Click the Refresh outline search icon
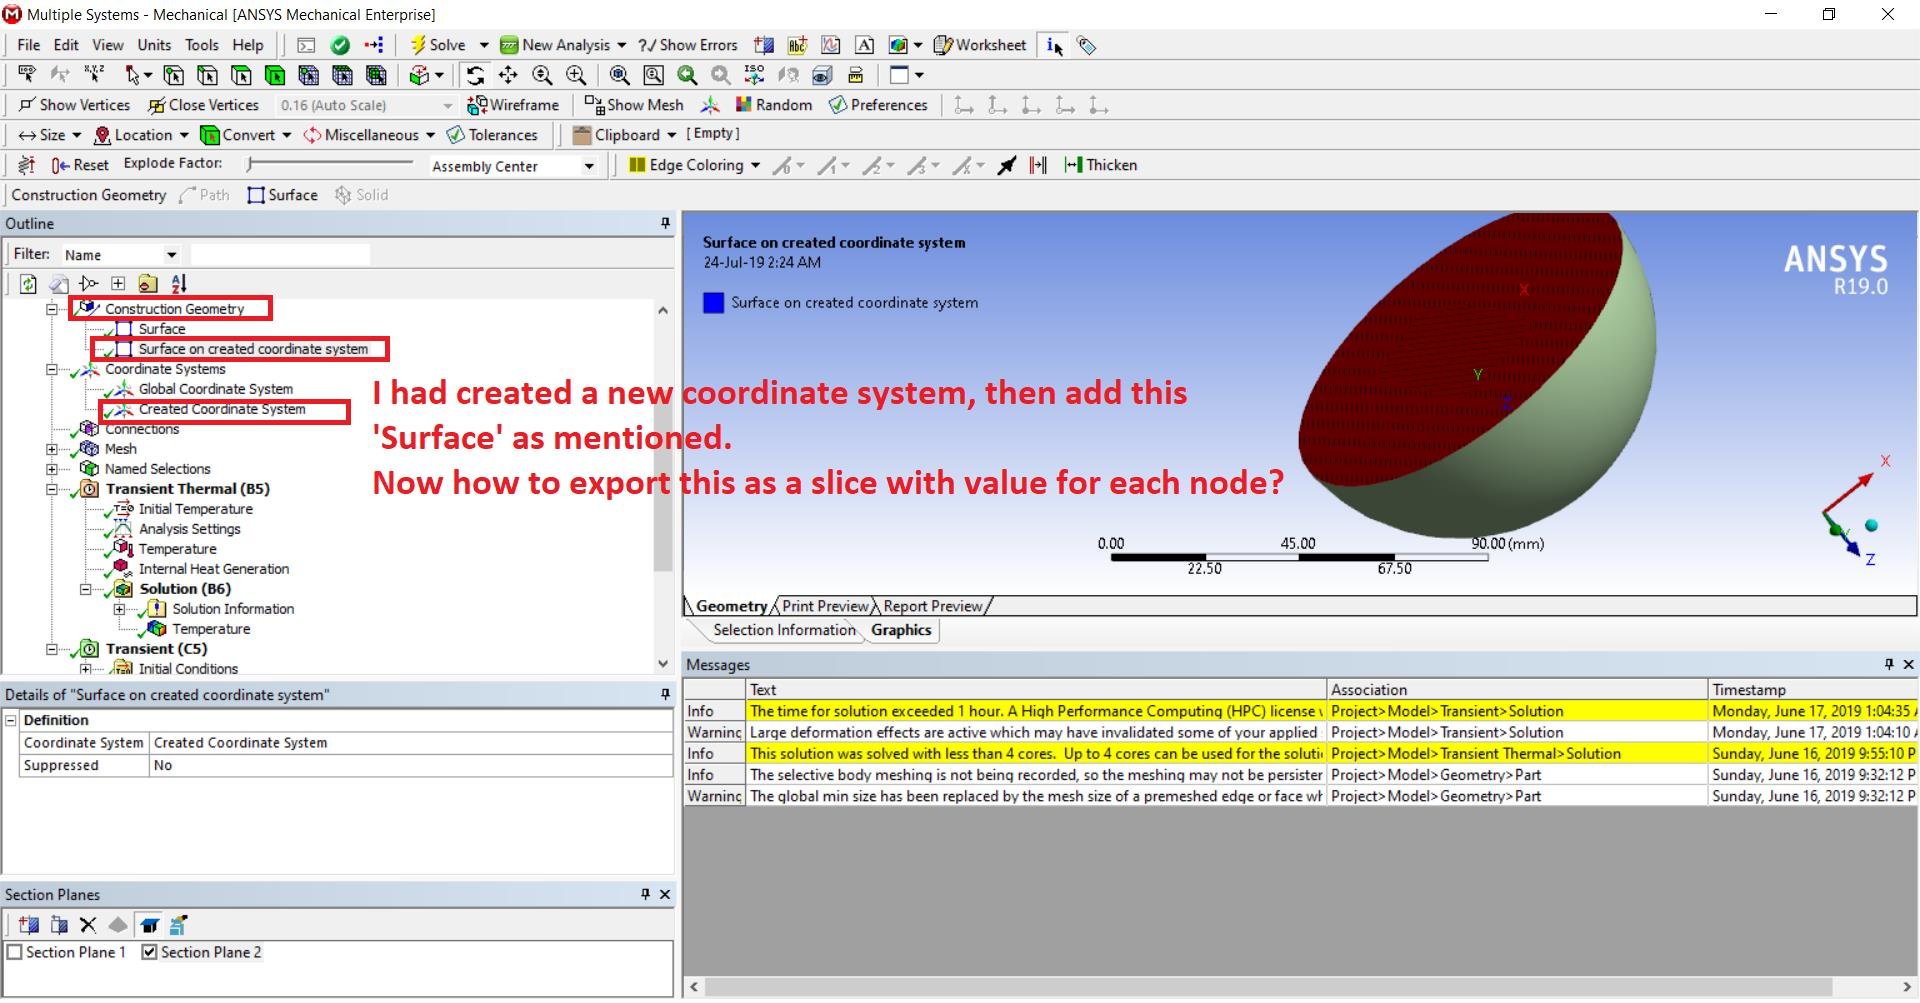The height and width of the screenshot is (1003, 1920). [28, 284]
